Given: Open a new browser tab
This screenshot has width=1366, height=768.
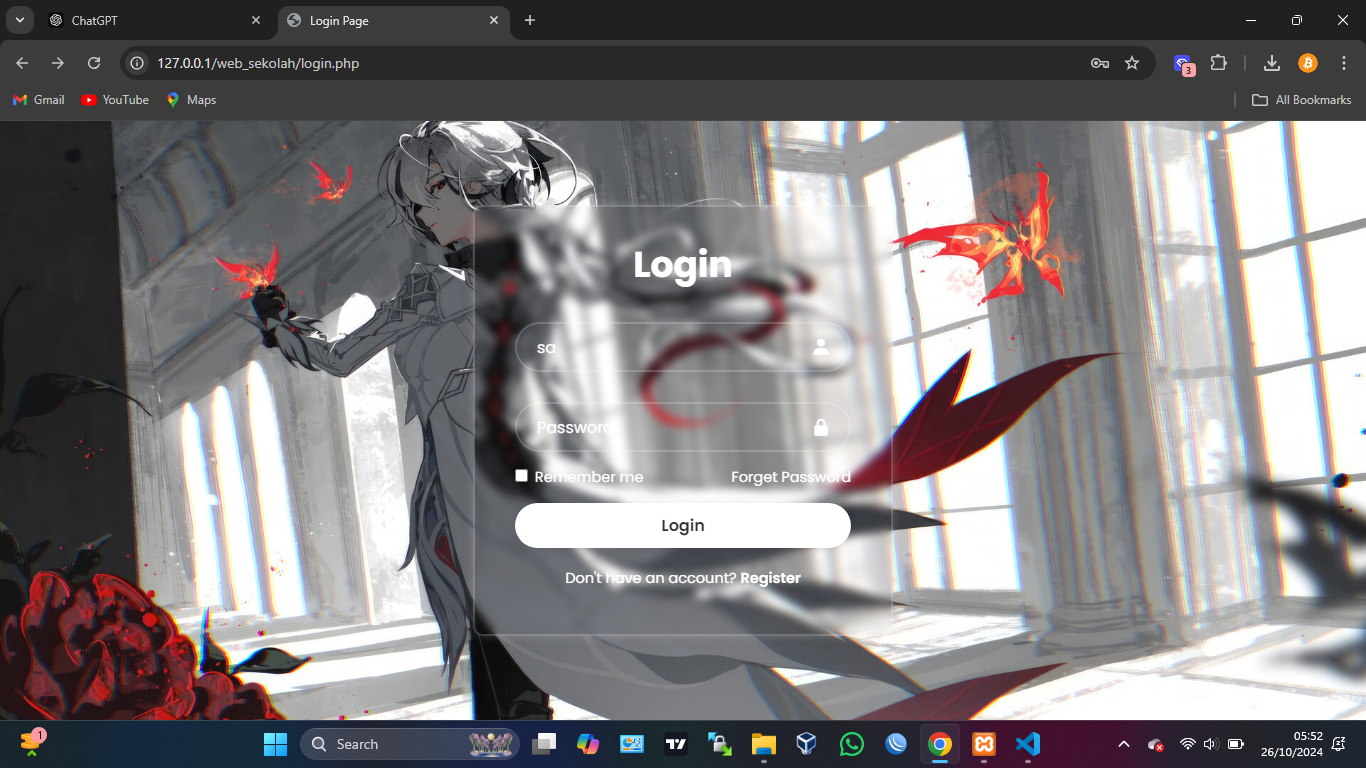Looking at the screenshot, I should [x=530, y=20].
